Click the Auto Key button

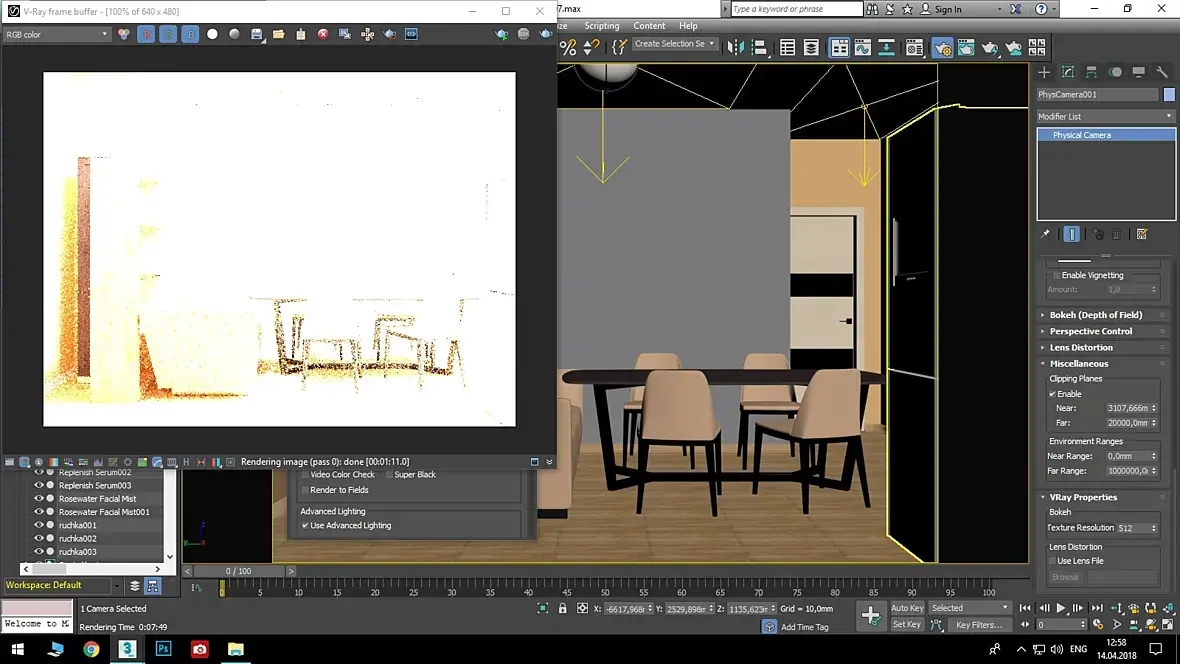tap(907, 608)
